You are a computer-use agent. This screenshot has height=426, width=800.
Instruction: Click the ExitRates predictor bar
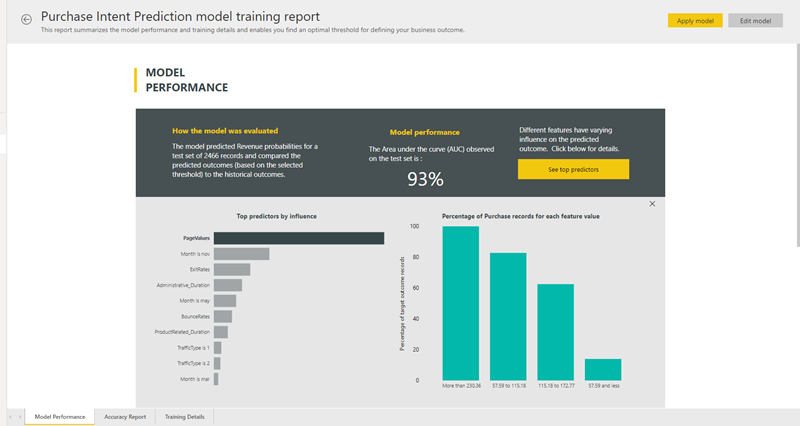231,269
